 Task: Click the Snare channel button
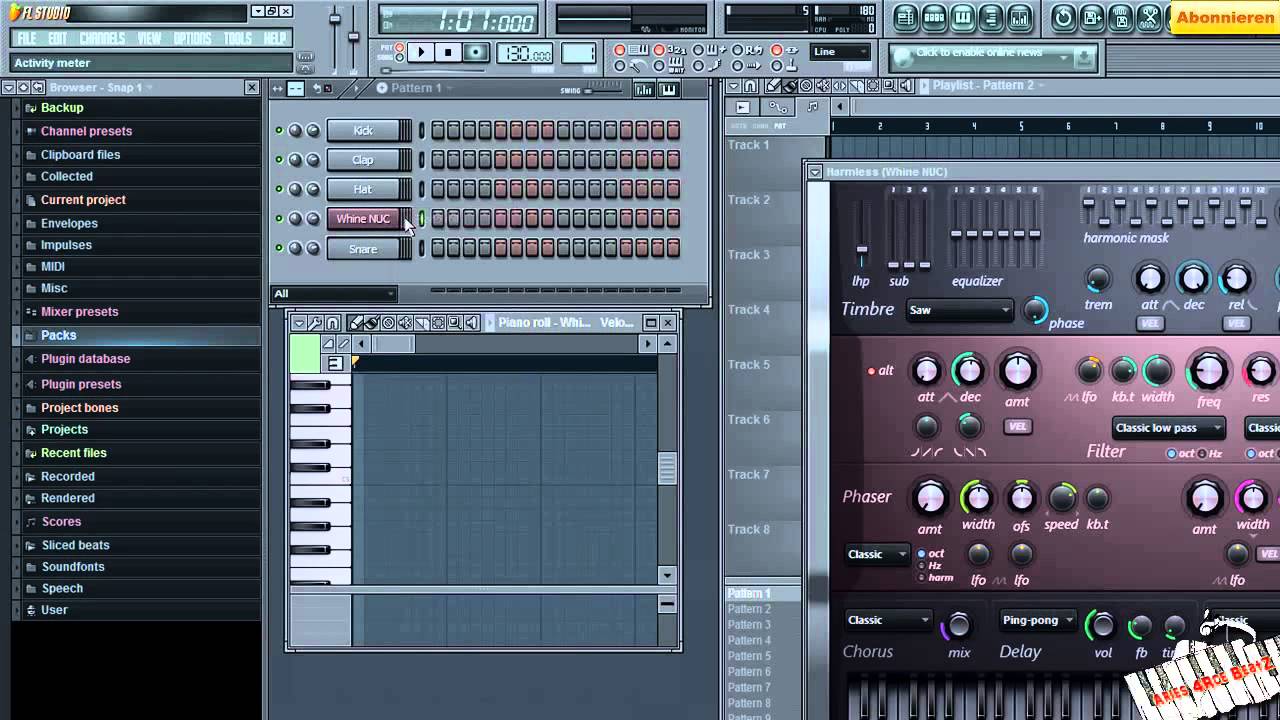click(x=363, y=249)
